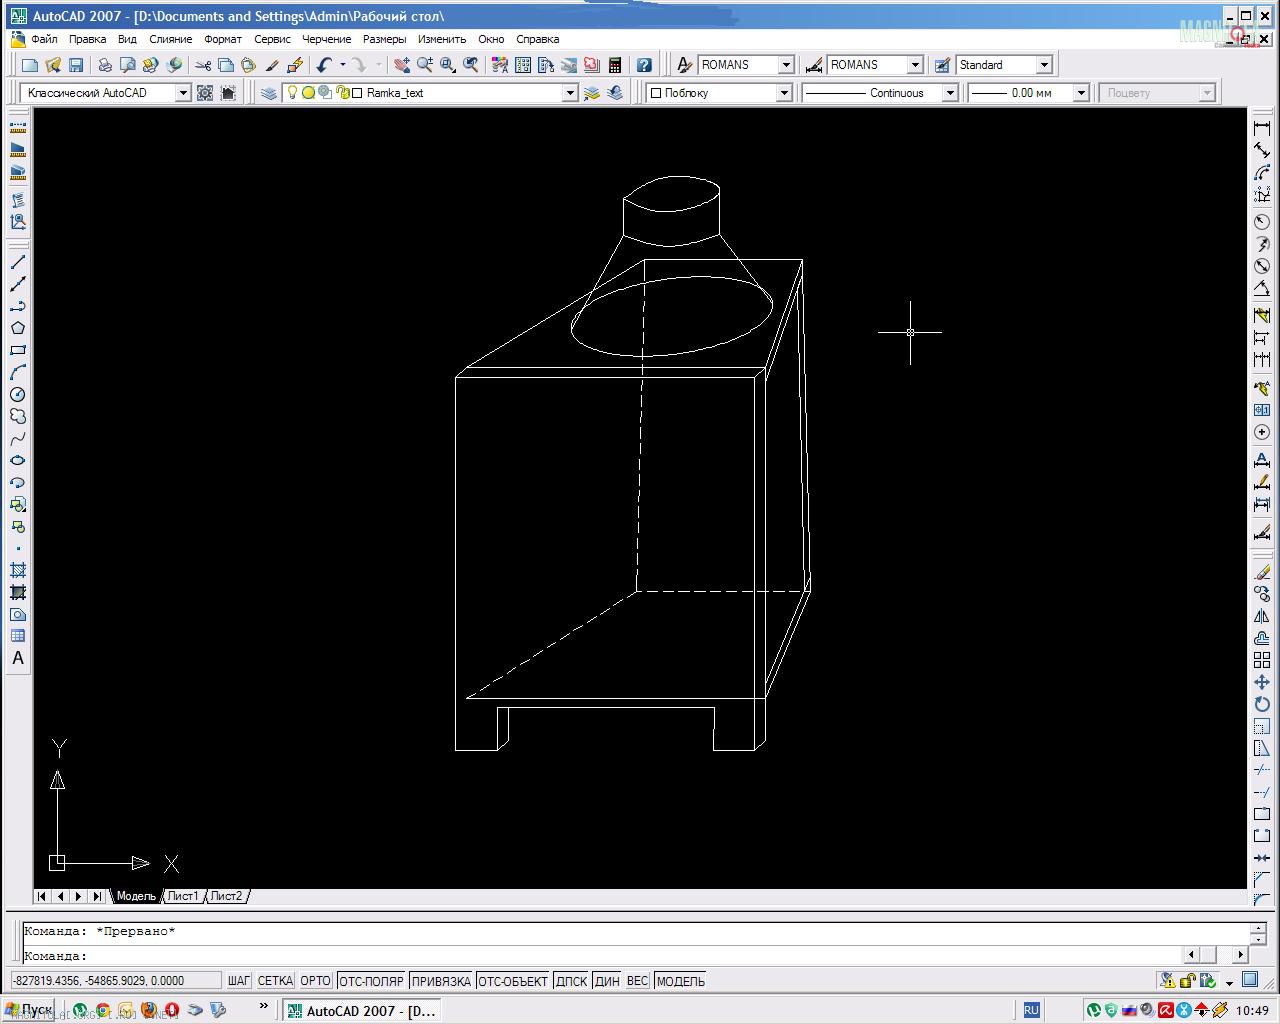Viewport: 1280px width, 1024px height.
Task: Toggle ПРИВЯЗКА object snap
Action: [441, 981]
